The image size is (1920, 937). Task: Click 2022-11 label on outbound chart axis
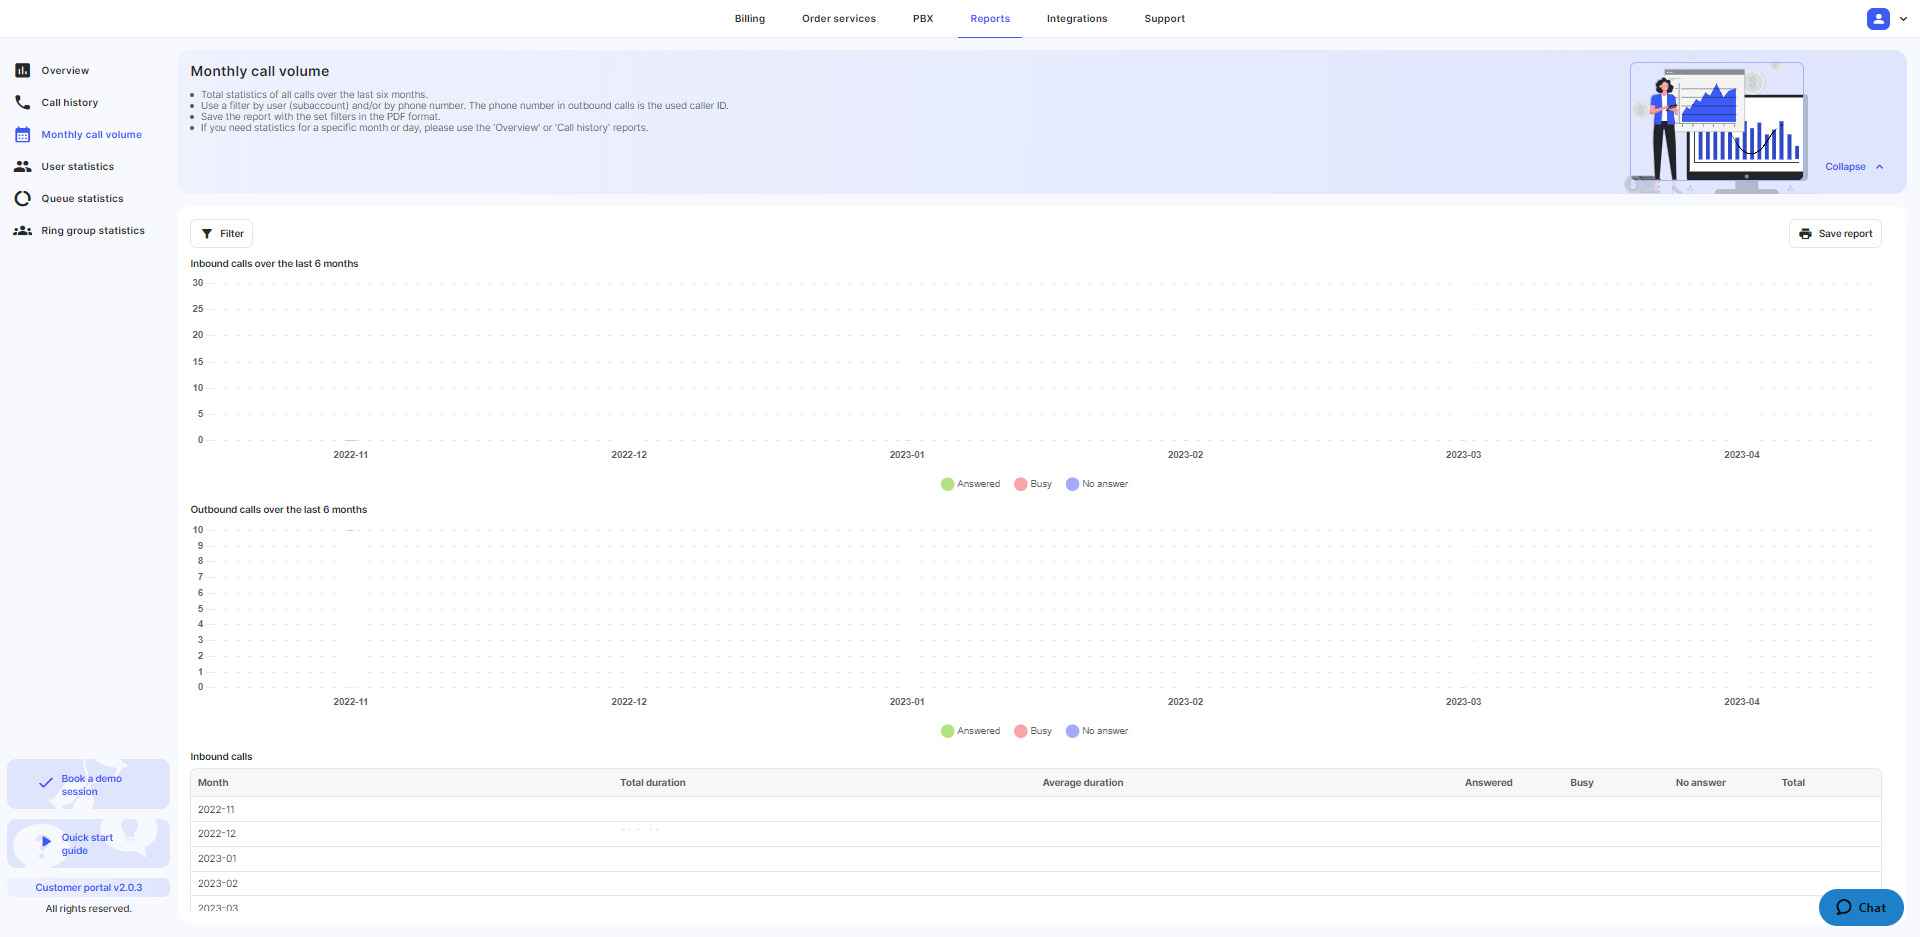[351, 702]
